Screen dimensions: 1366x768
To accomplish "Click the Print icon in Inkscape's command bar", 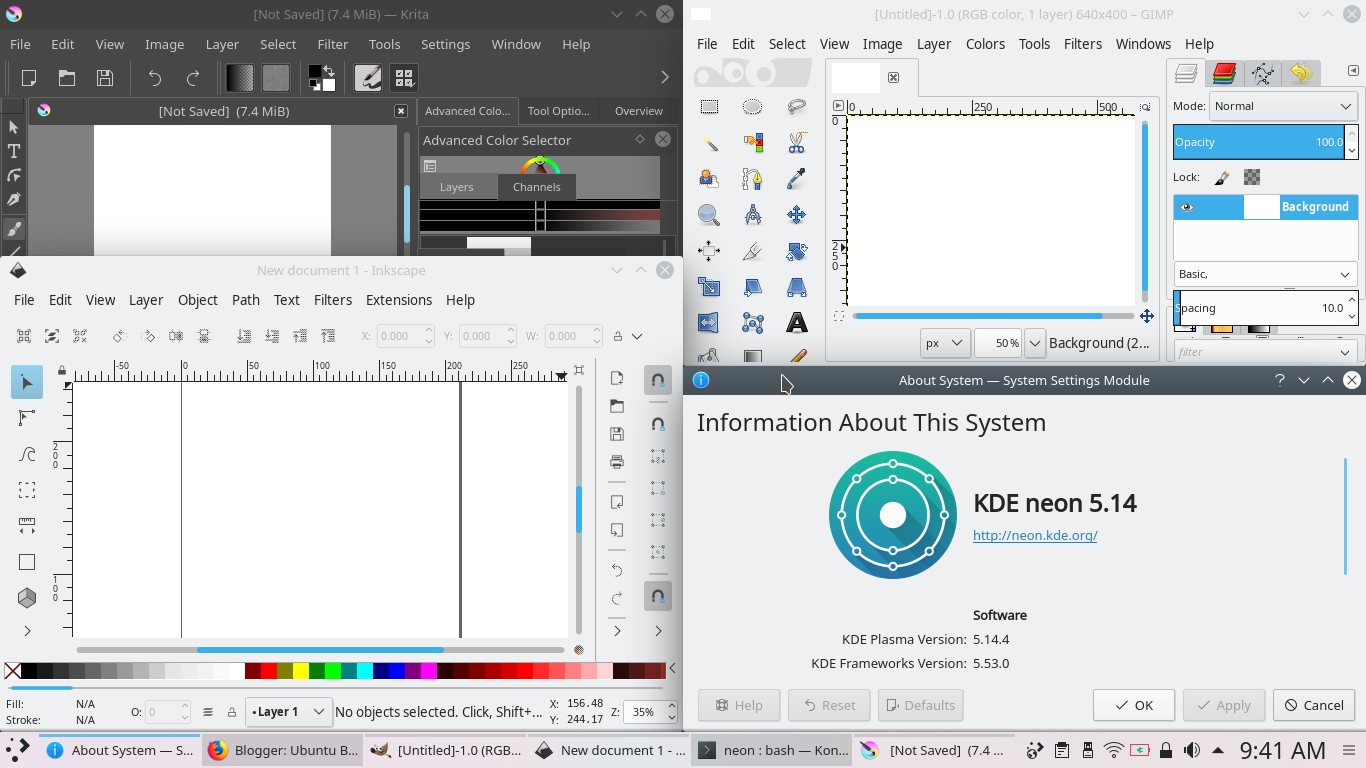I will pos(617,462).
